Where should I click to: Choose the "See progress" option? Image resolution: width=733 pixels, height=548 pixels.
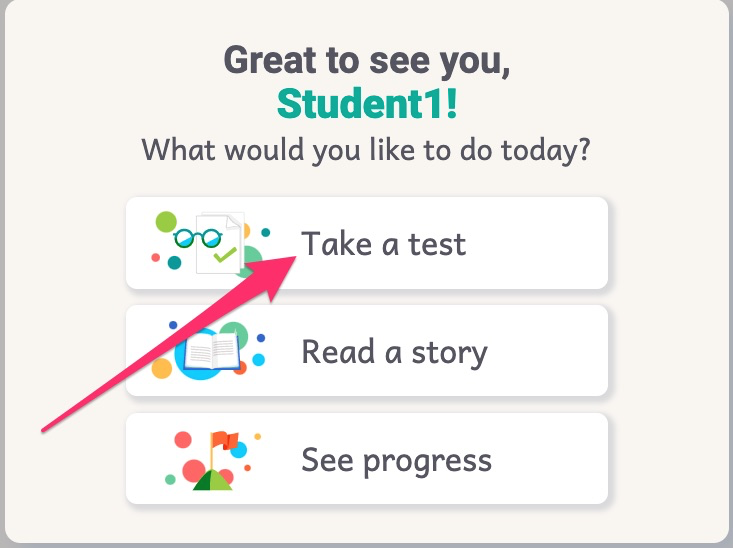pos(367,459)
